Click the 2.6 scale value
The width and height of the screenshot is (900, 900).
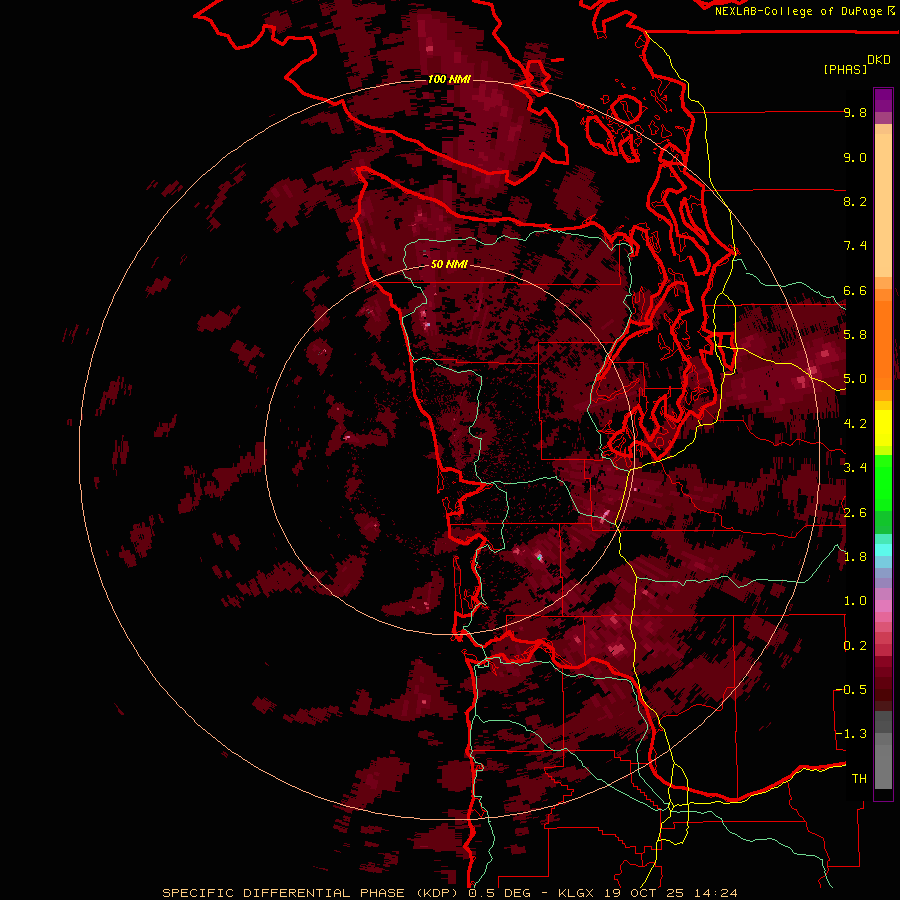(855, 513)
